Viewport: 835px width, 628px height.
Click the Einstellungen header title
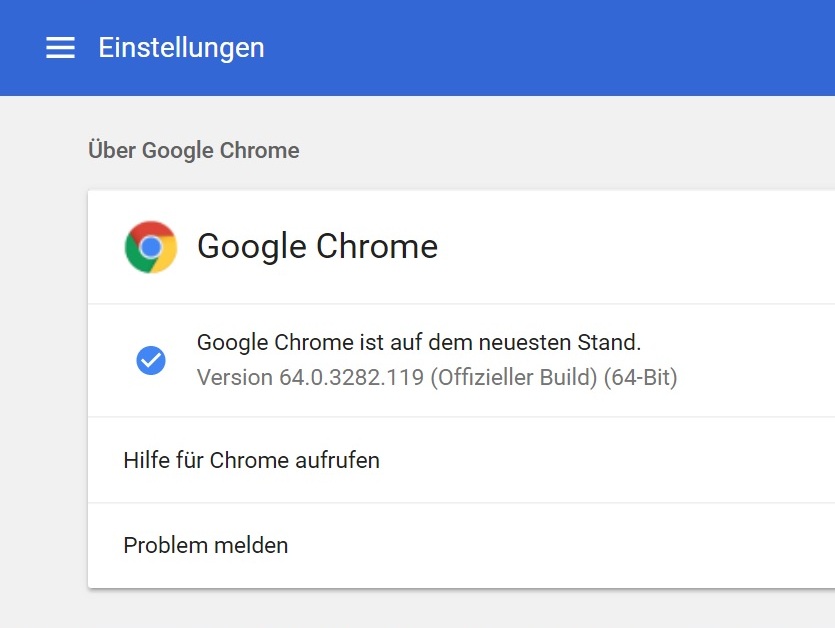point(181,47)
